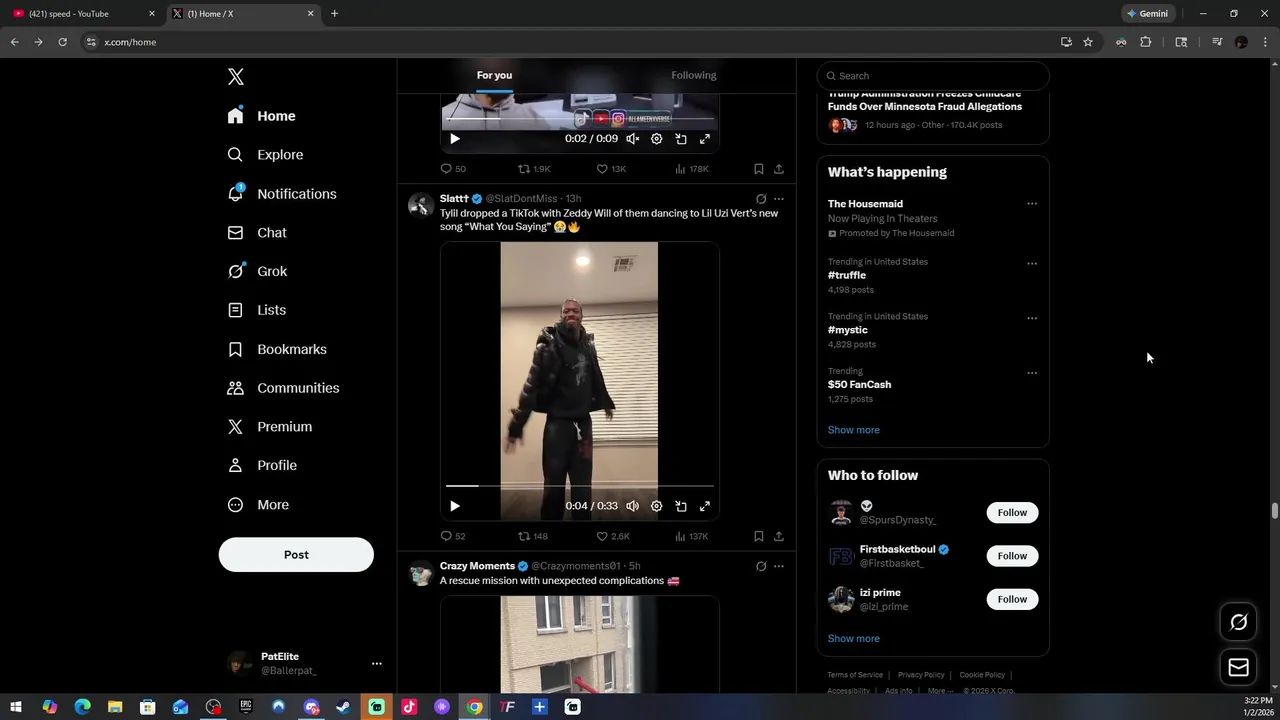Viewport: 1280px width, 720px height.
Task: Switch to the For you tab
Action: point(494,75)
